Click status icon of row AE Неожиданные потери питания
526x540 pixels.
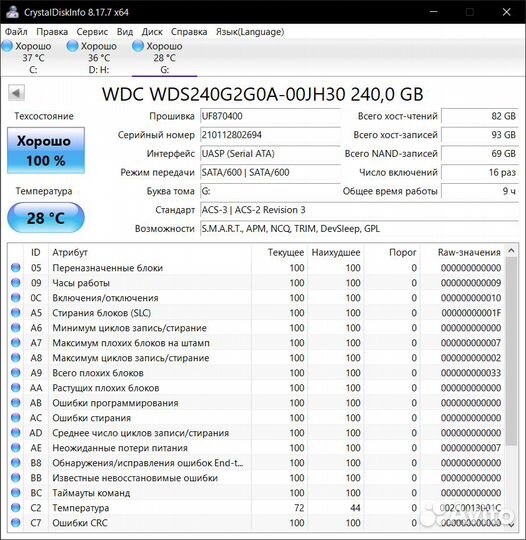[x=16, y=448]
